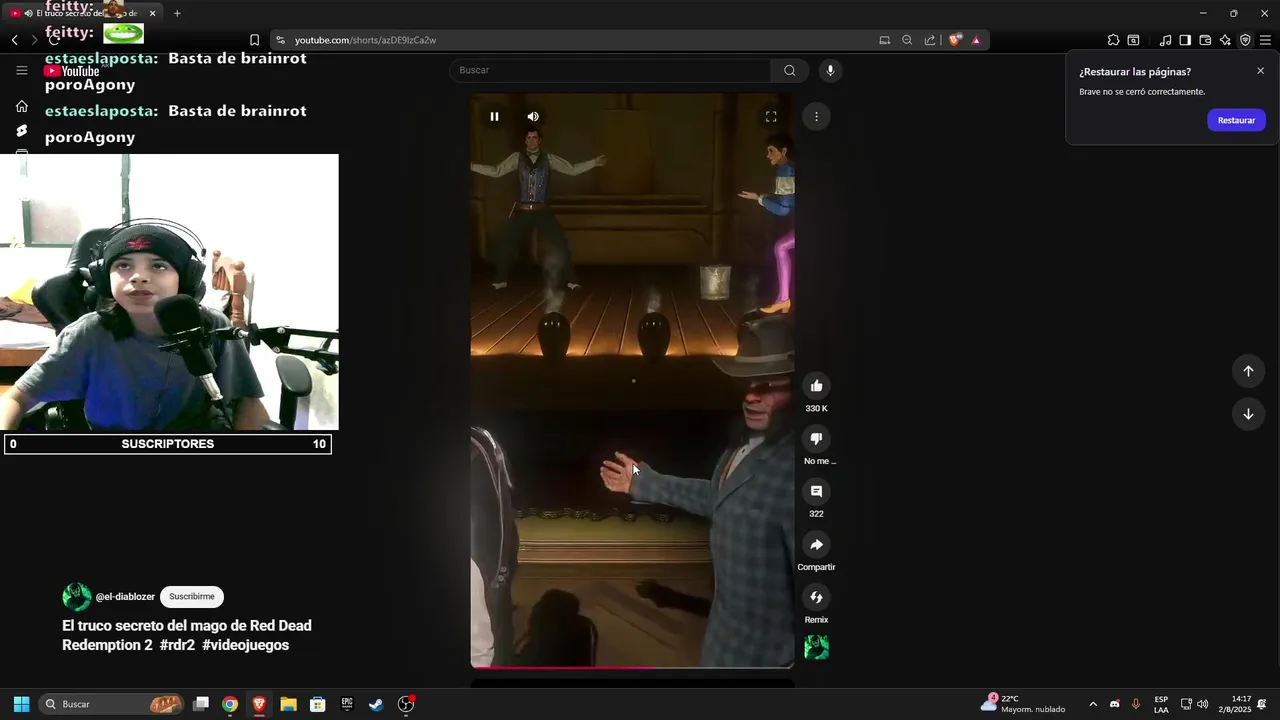Restore pages with the Restaurar button

coord(1236,120)
